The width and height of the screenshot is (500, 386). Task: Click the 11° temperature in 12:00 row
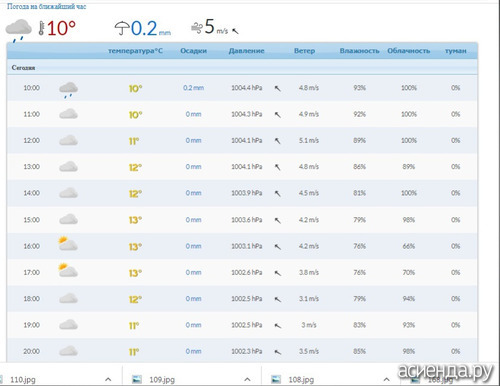coord(134,141)
